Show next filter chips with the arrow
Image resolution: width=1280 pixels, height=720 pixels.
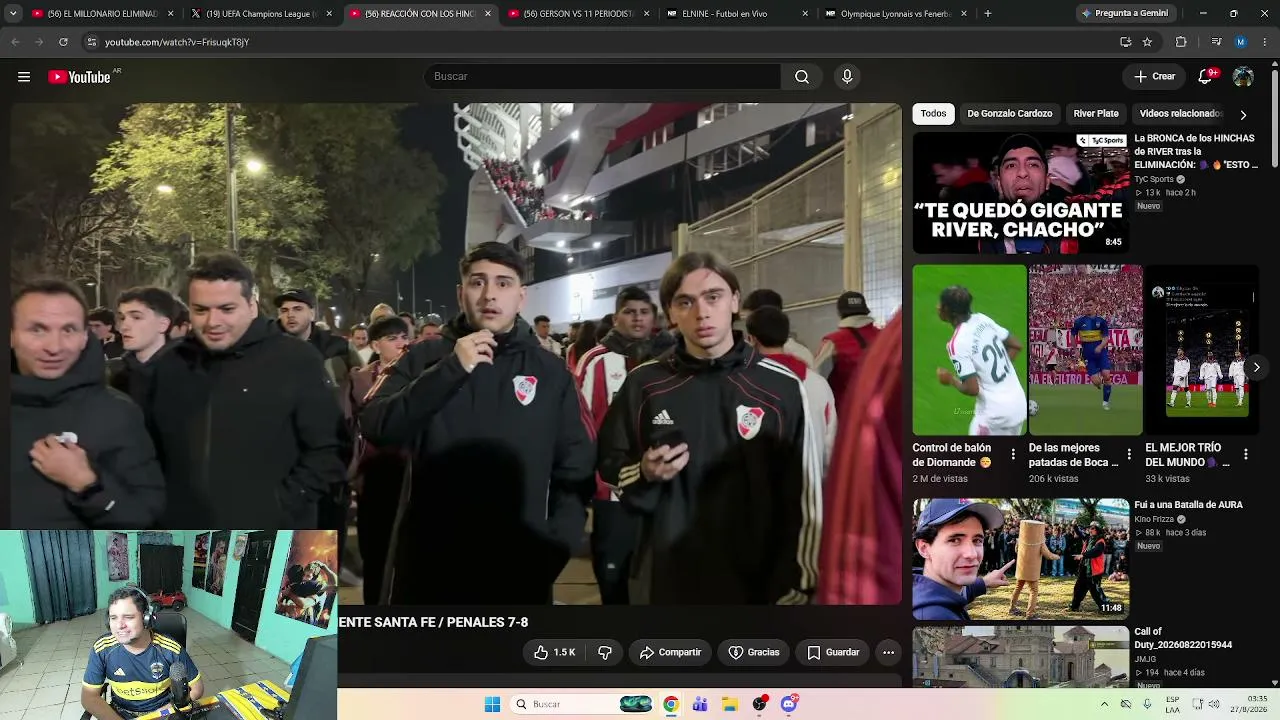[1243, 114]
